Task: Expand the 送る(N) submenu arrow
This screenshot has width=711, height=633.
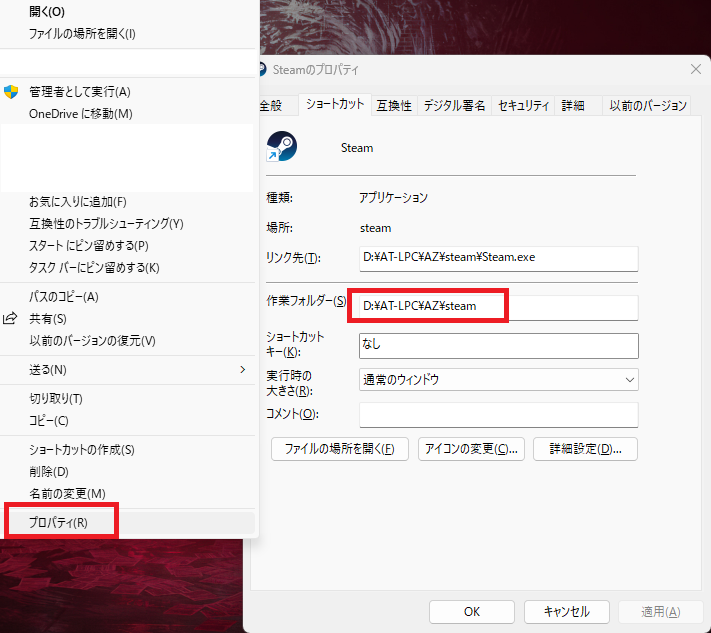Action: tap(242, 370)
